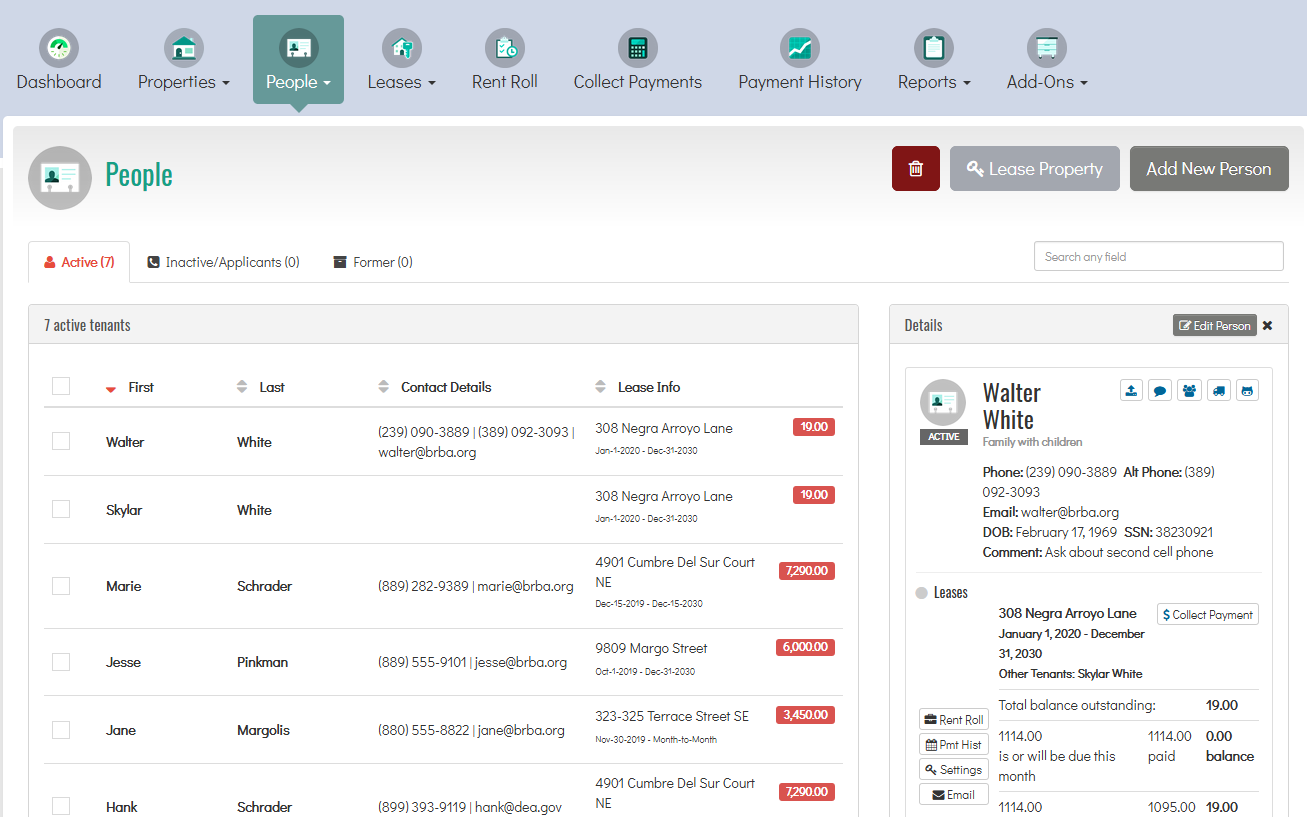Switch to the Former tab
The height and width of the screenshot is (817, 1307).
click(373, 262)
